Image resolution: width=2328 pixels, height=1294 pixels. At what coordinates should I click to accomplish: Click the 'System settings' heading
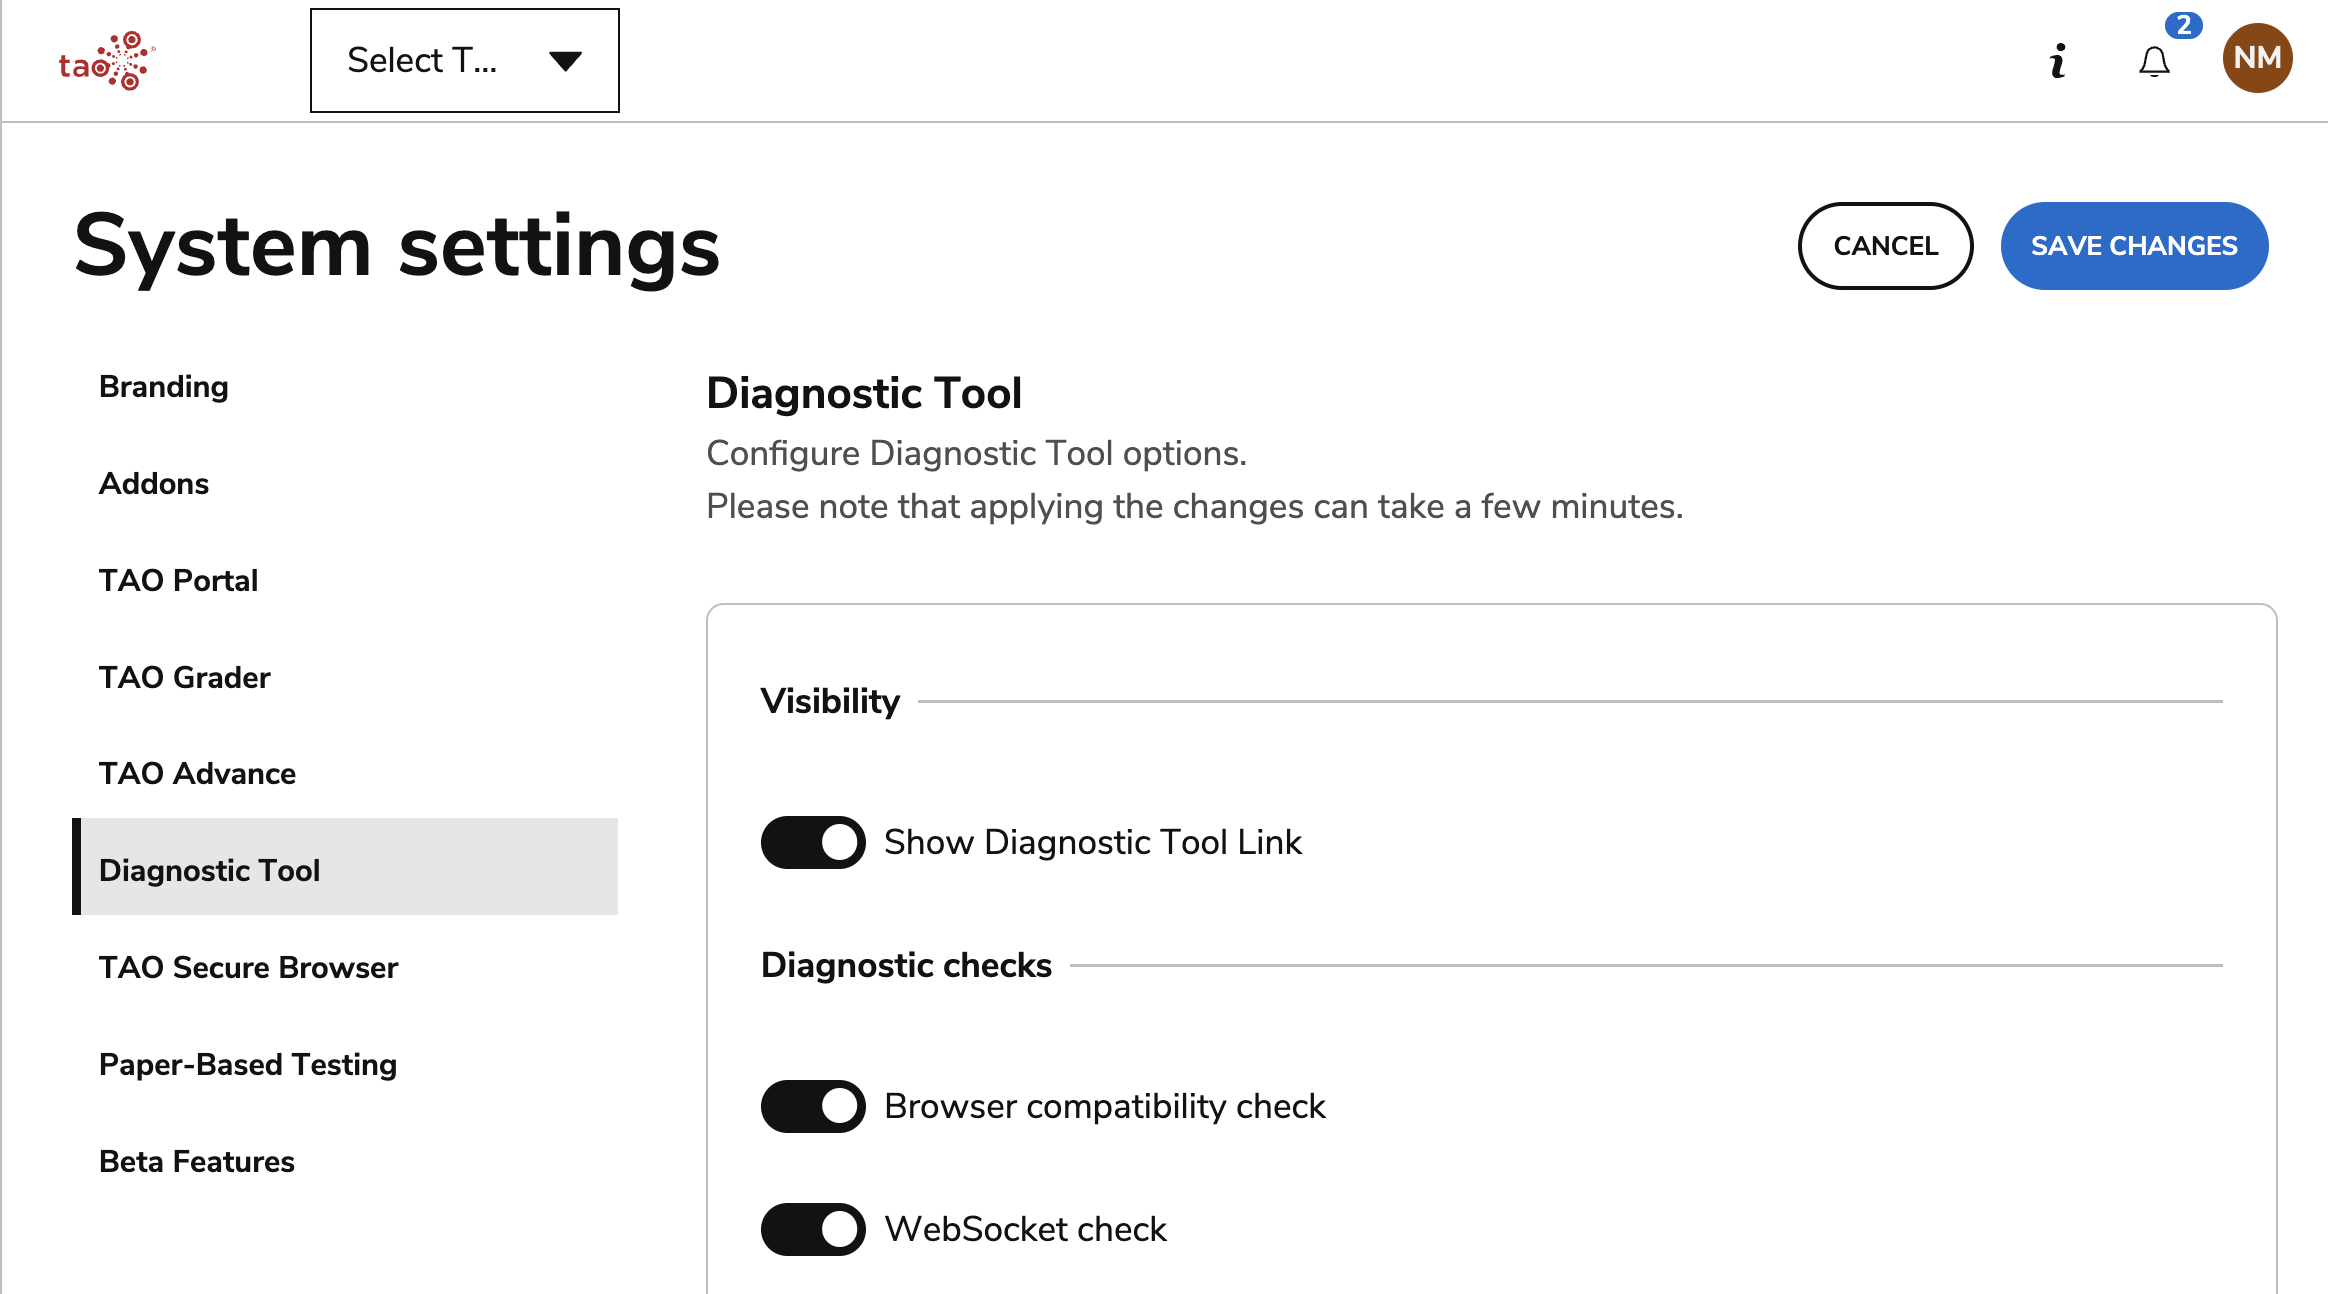(x=397, y=248)
